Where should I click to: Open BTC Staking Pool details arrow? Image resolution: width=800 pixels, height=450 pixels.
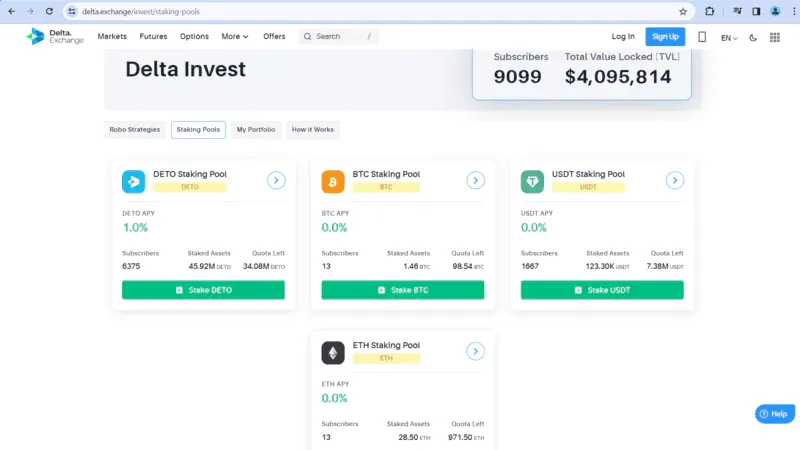(476, 180)
